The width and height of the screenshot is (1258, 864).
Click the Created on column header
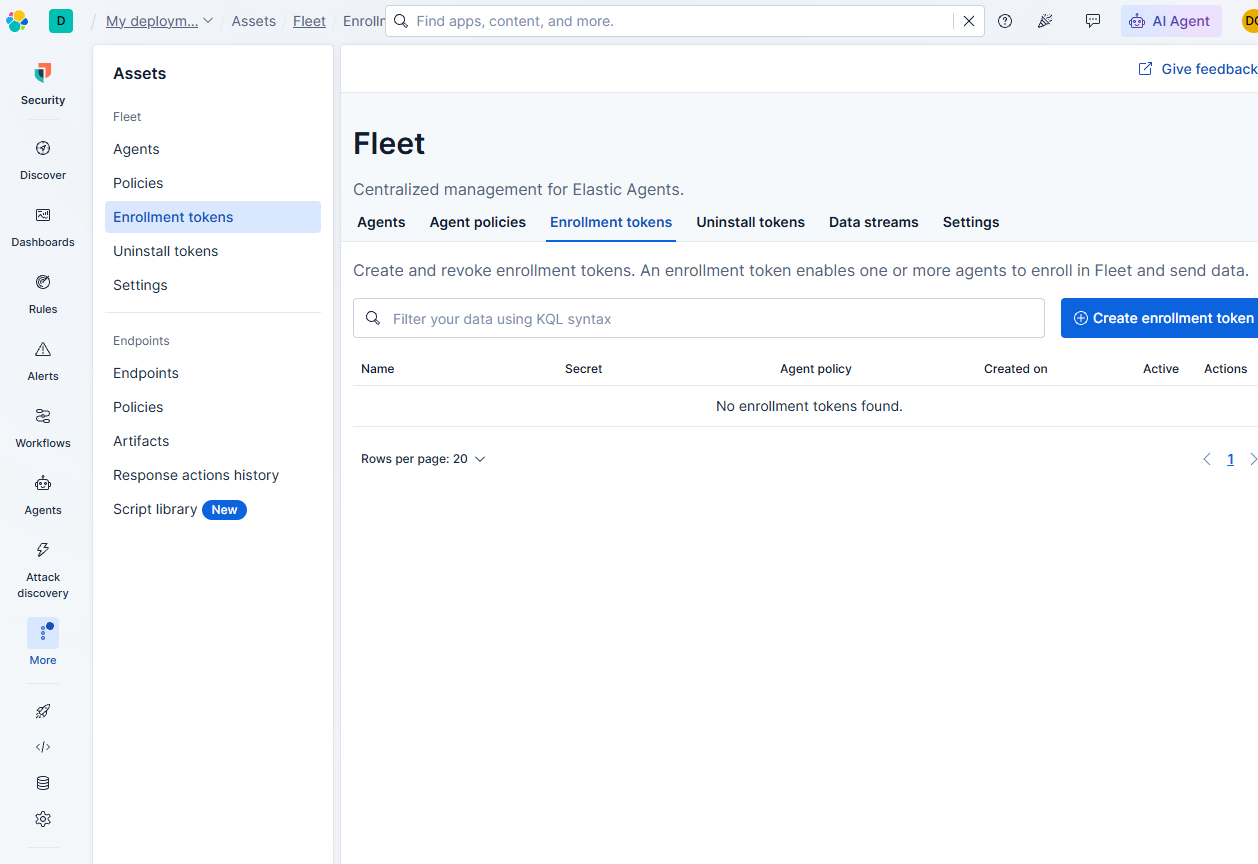pos(1016,369)
